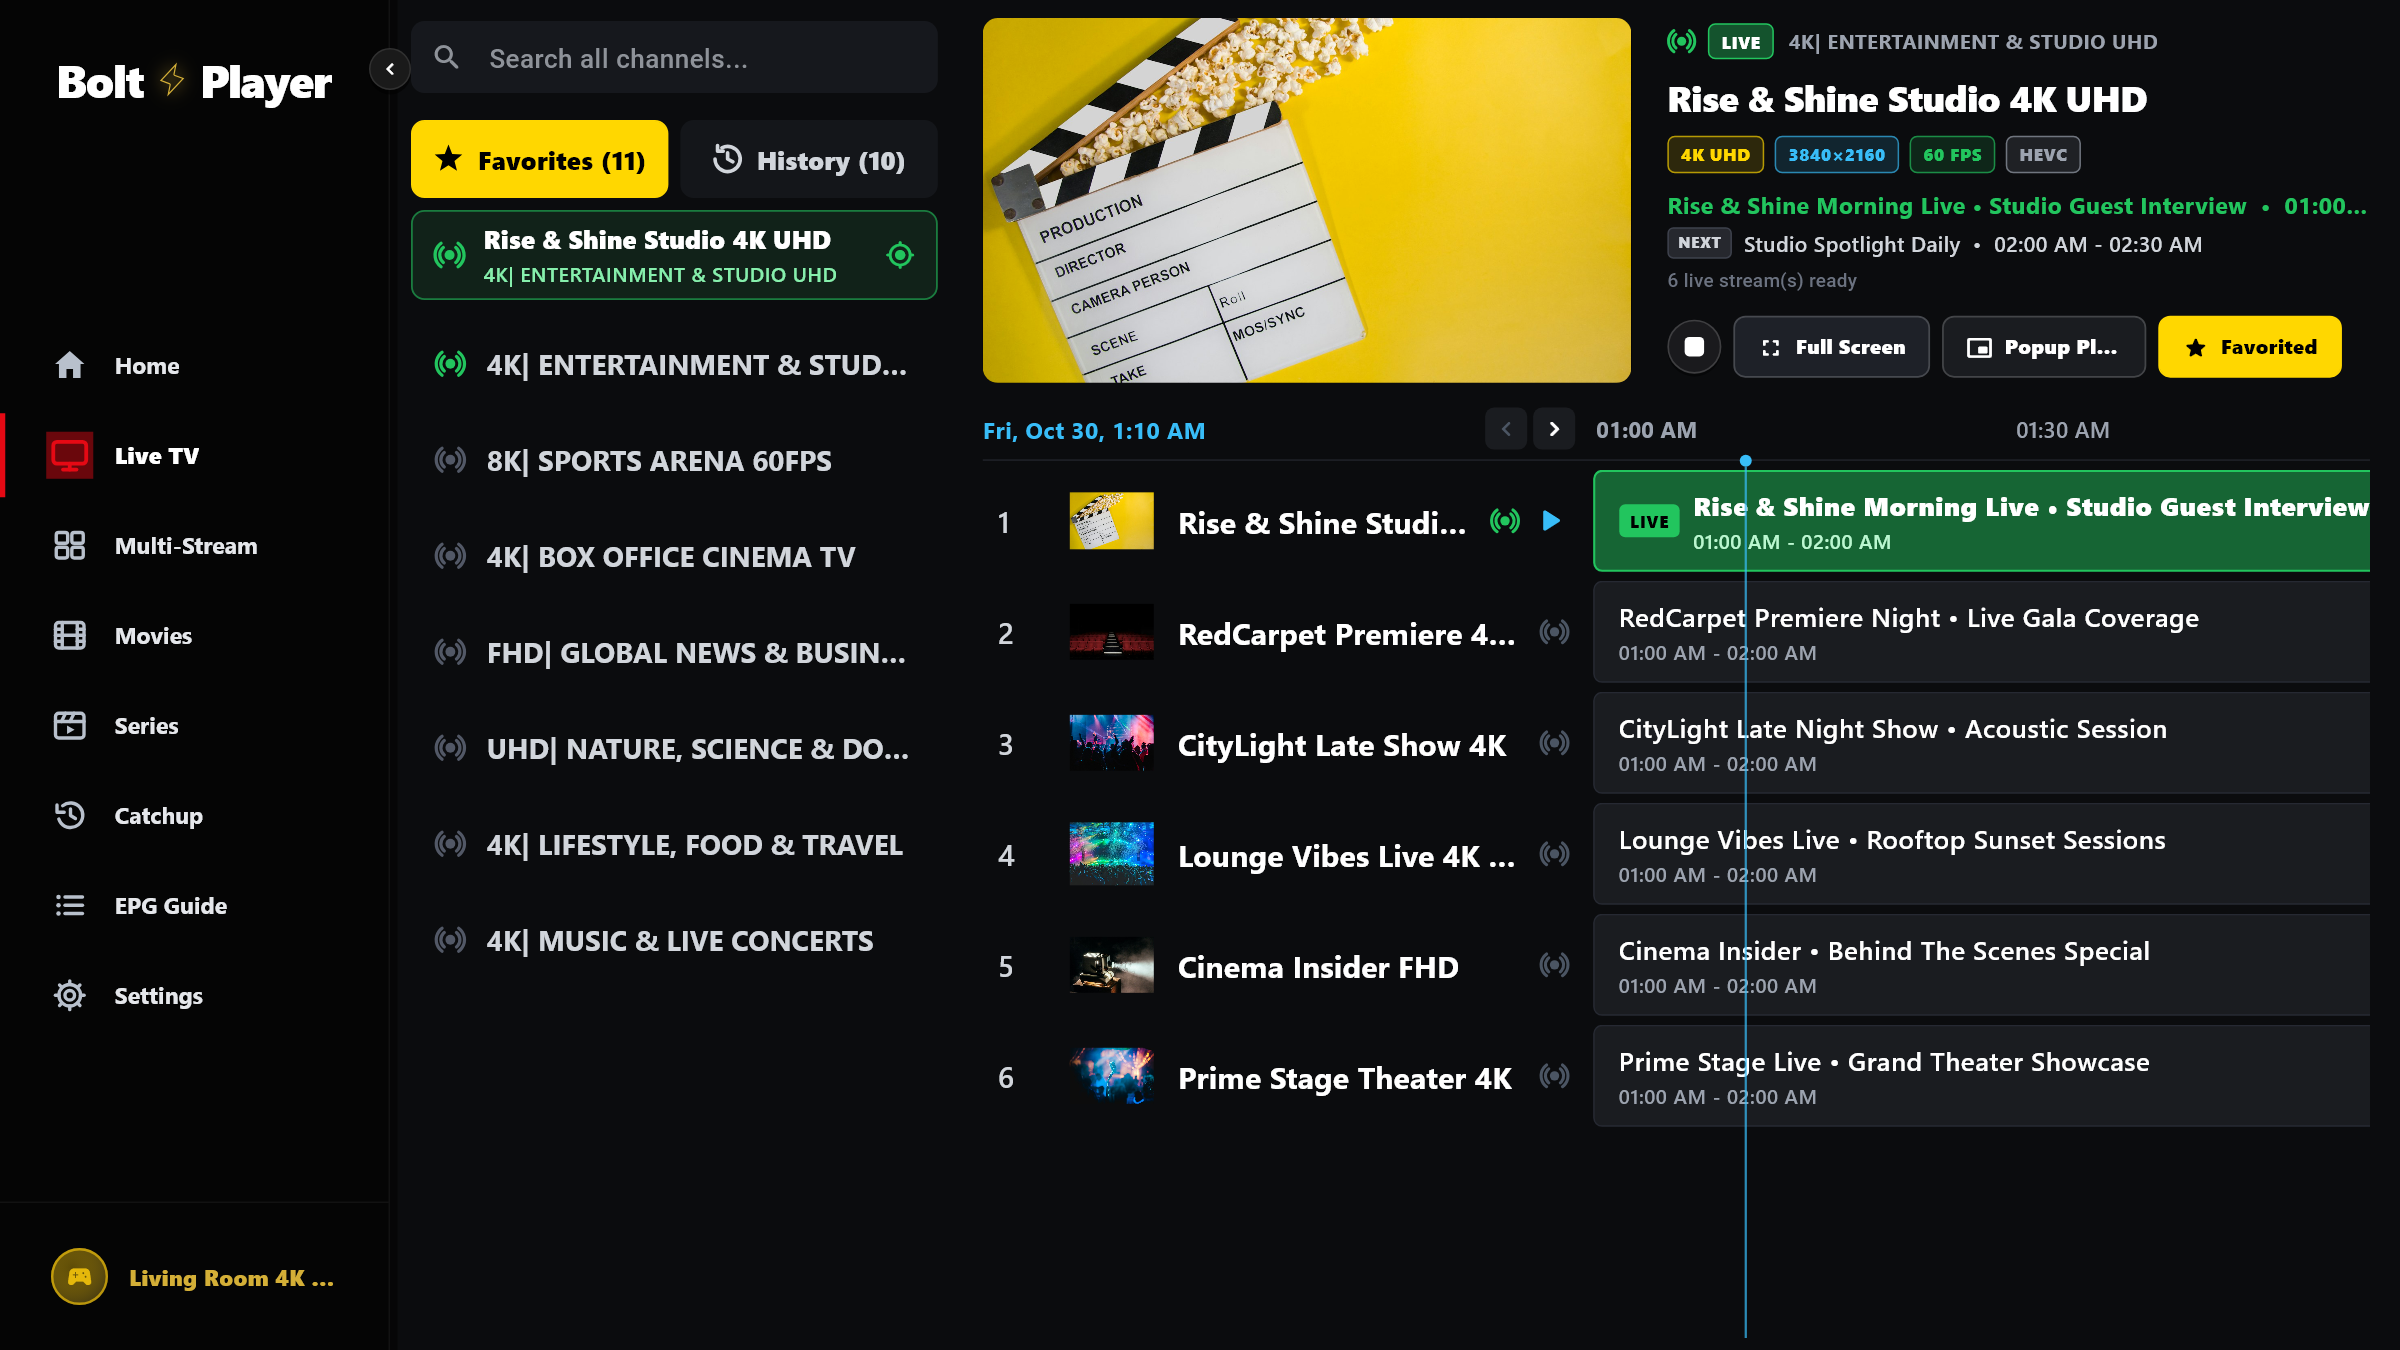This screenshot has height=1350, width=2400.
Task: Switch to the History (10) tab
Action: [x=808, y=160]
